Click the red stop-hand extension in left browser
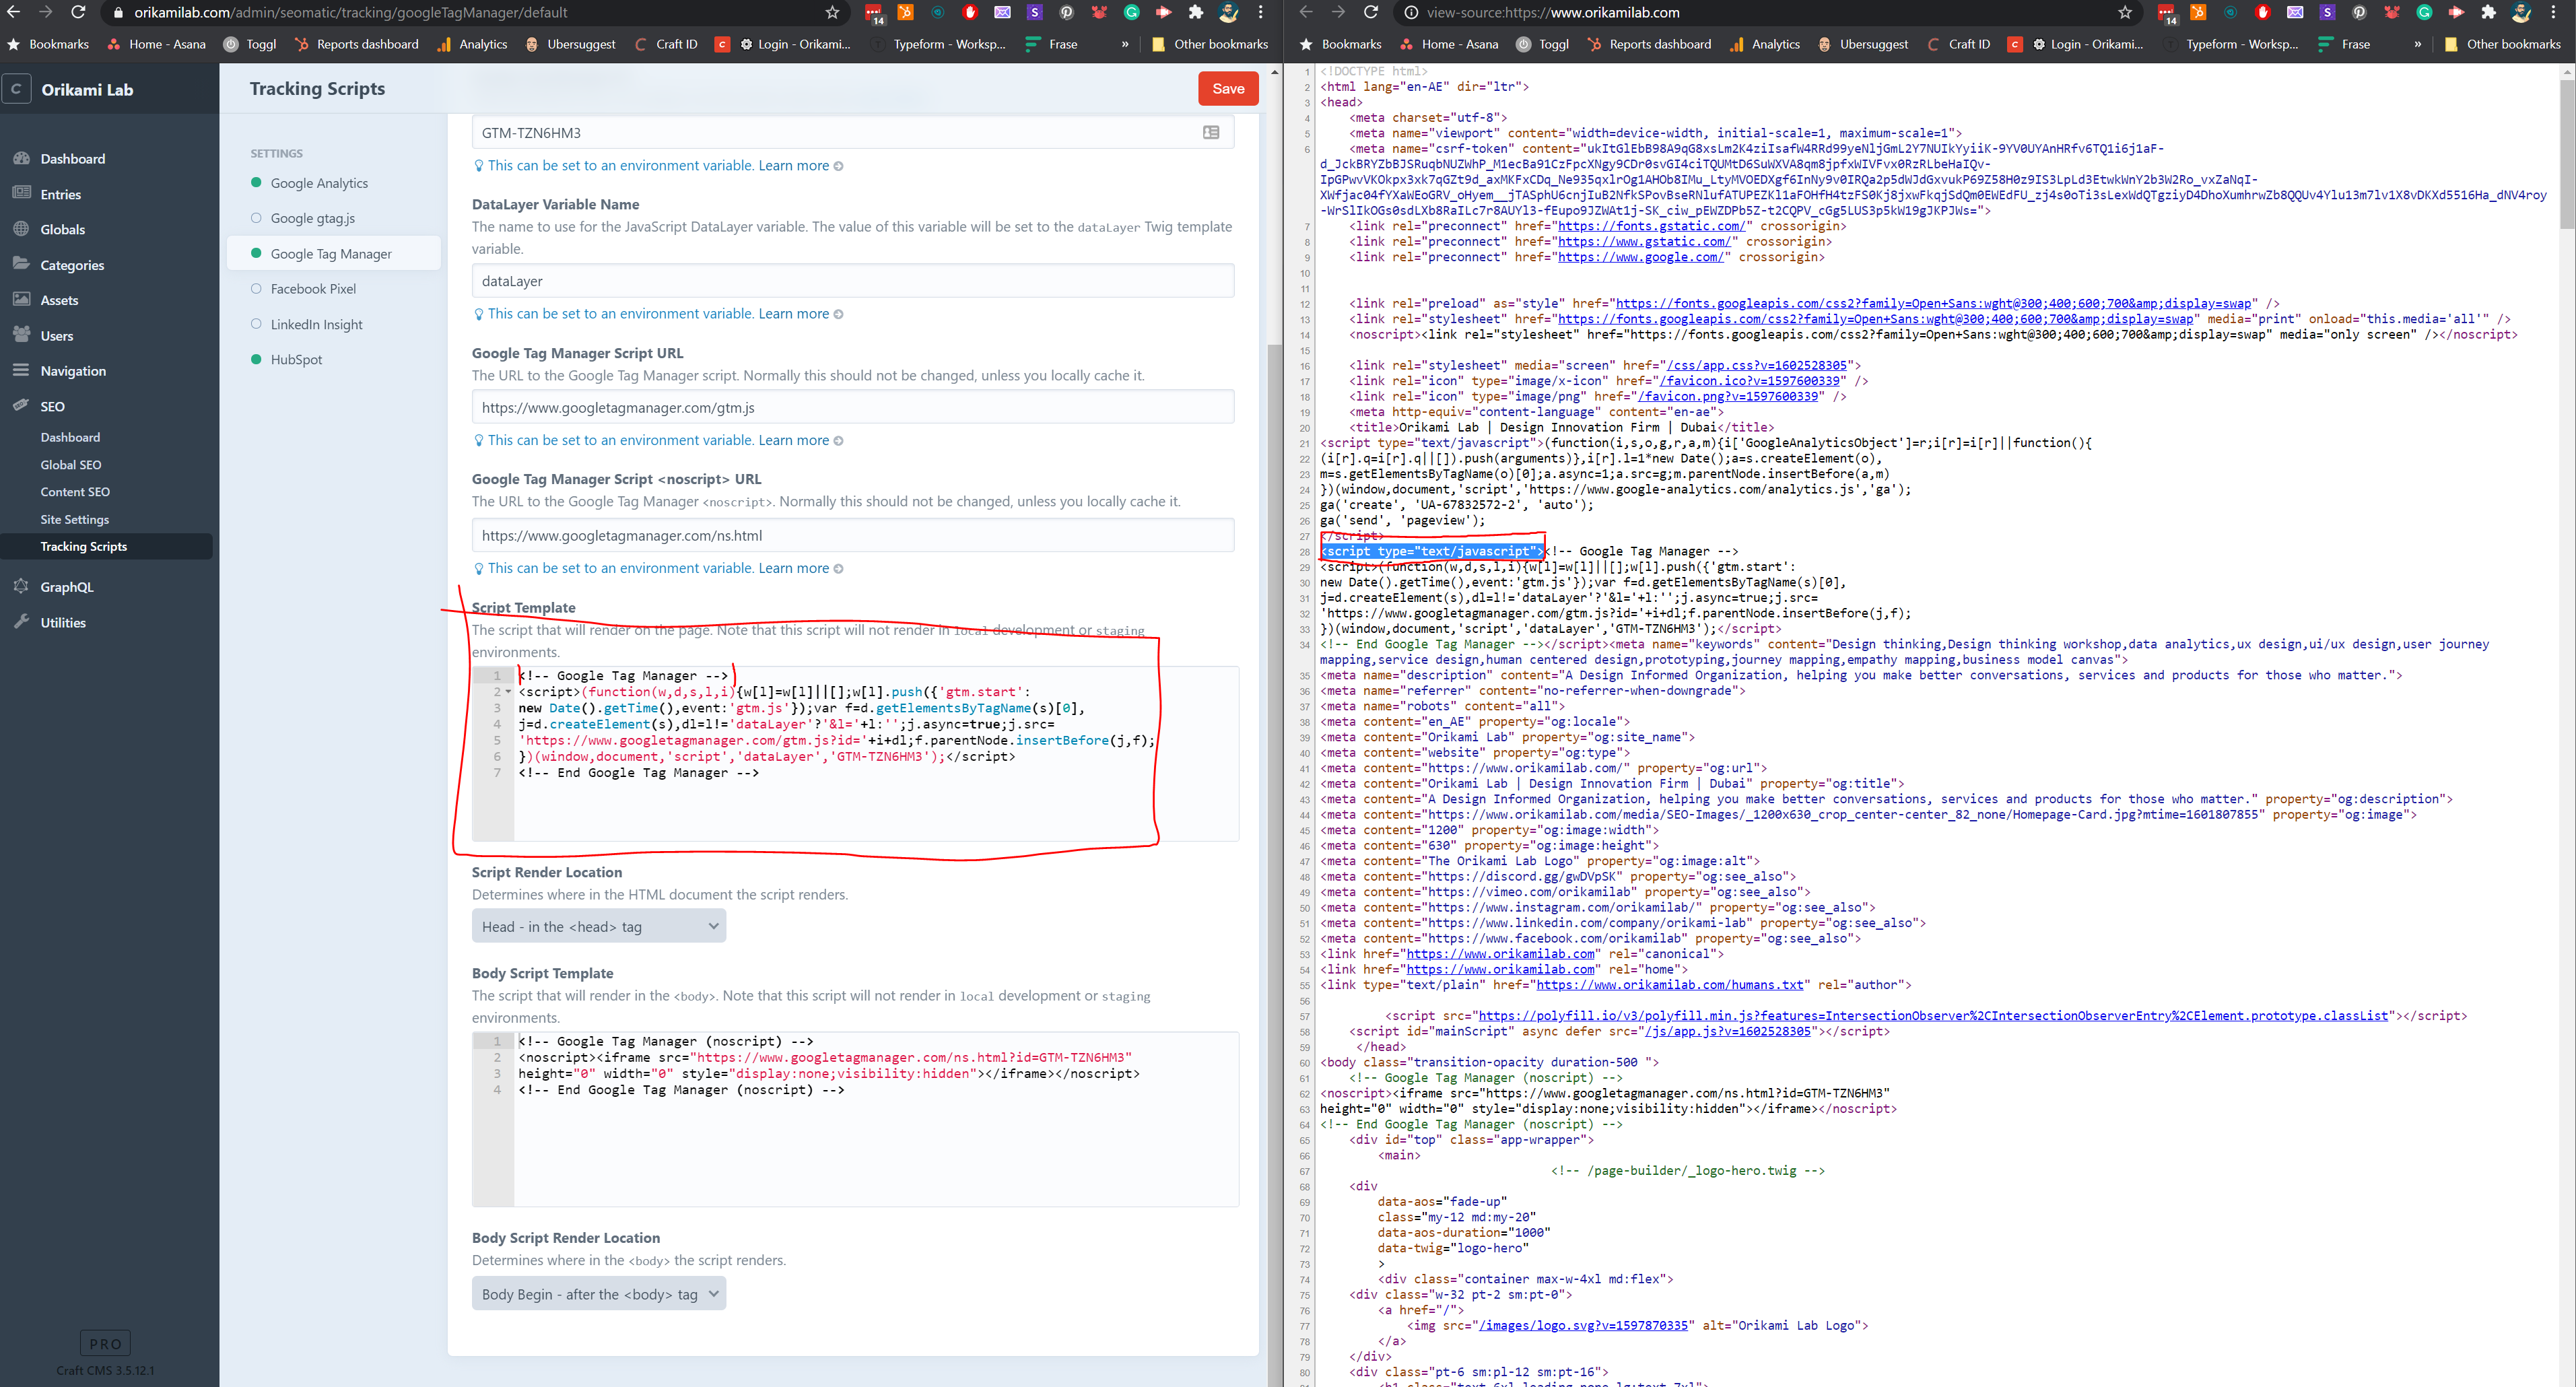Image resolution: width=2576 pixels, height=1387 pixels. pos(970,13)
